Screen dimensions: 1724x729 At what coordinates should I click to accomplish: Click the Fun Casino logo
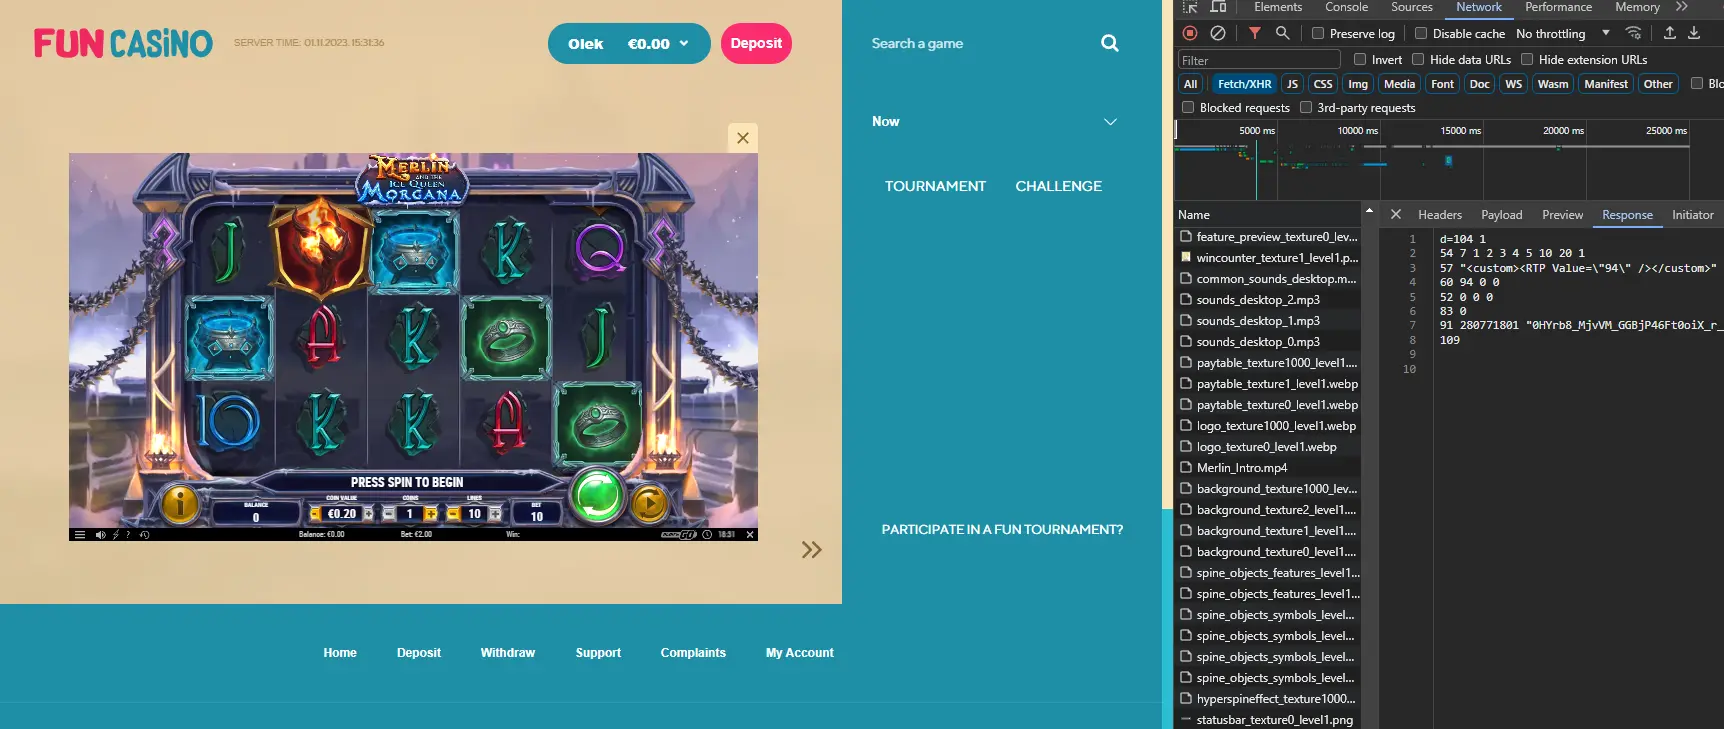123,43
